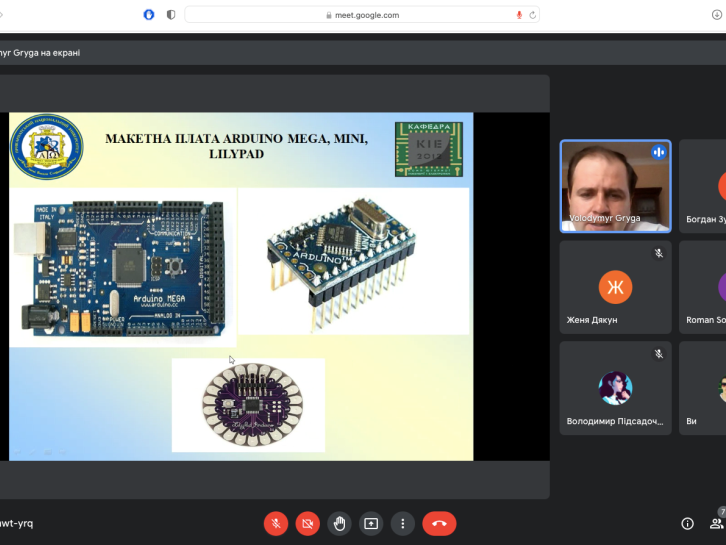726x545 pixels.
Task: Click the audio indicator on Volodymyr's tile
Action: coord(658,152)
